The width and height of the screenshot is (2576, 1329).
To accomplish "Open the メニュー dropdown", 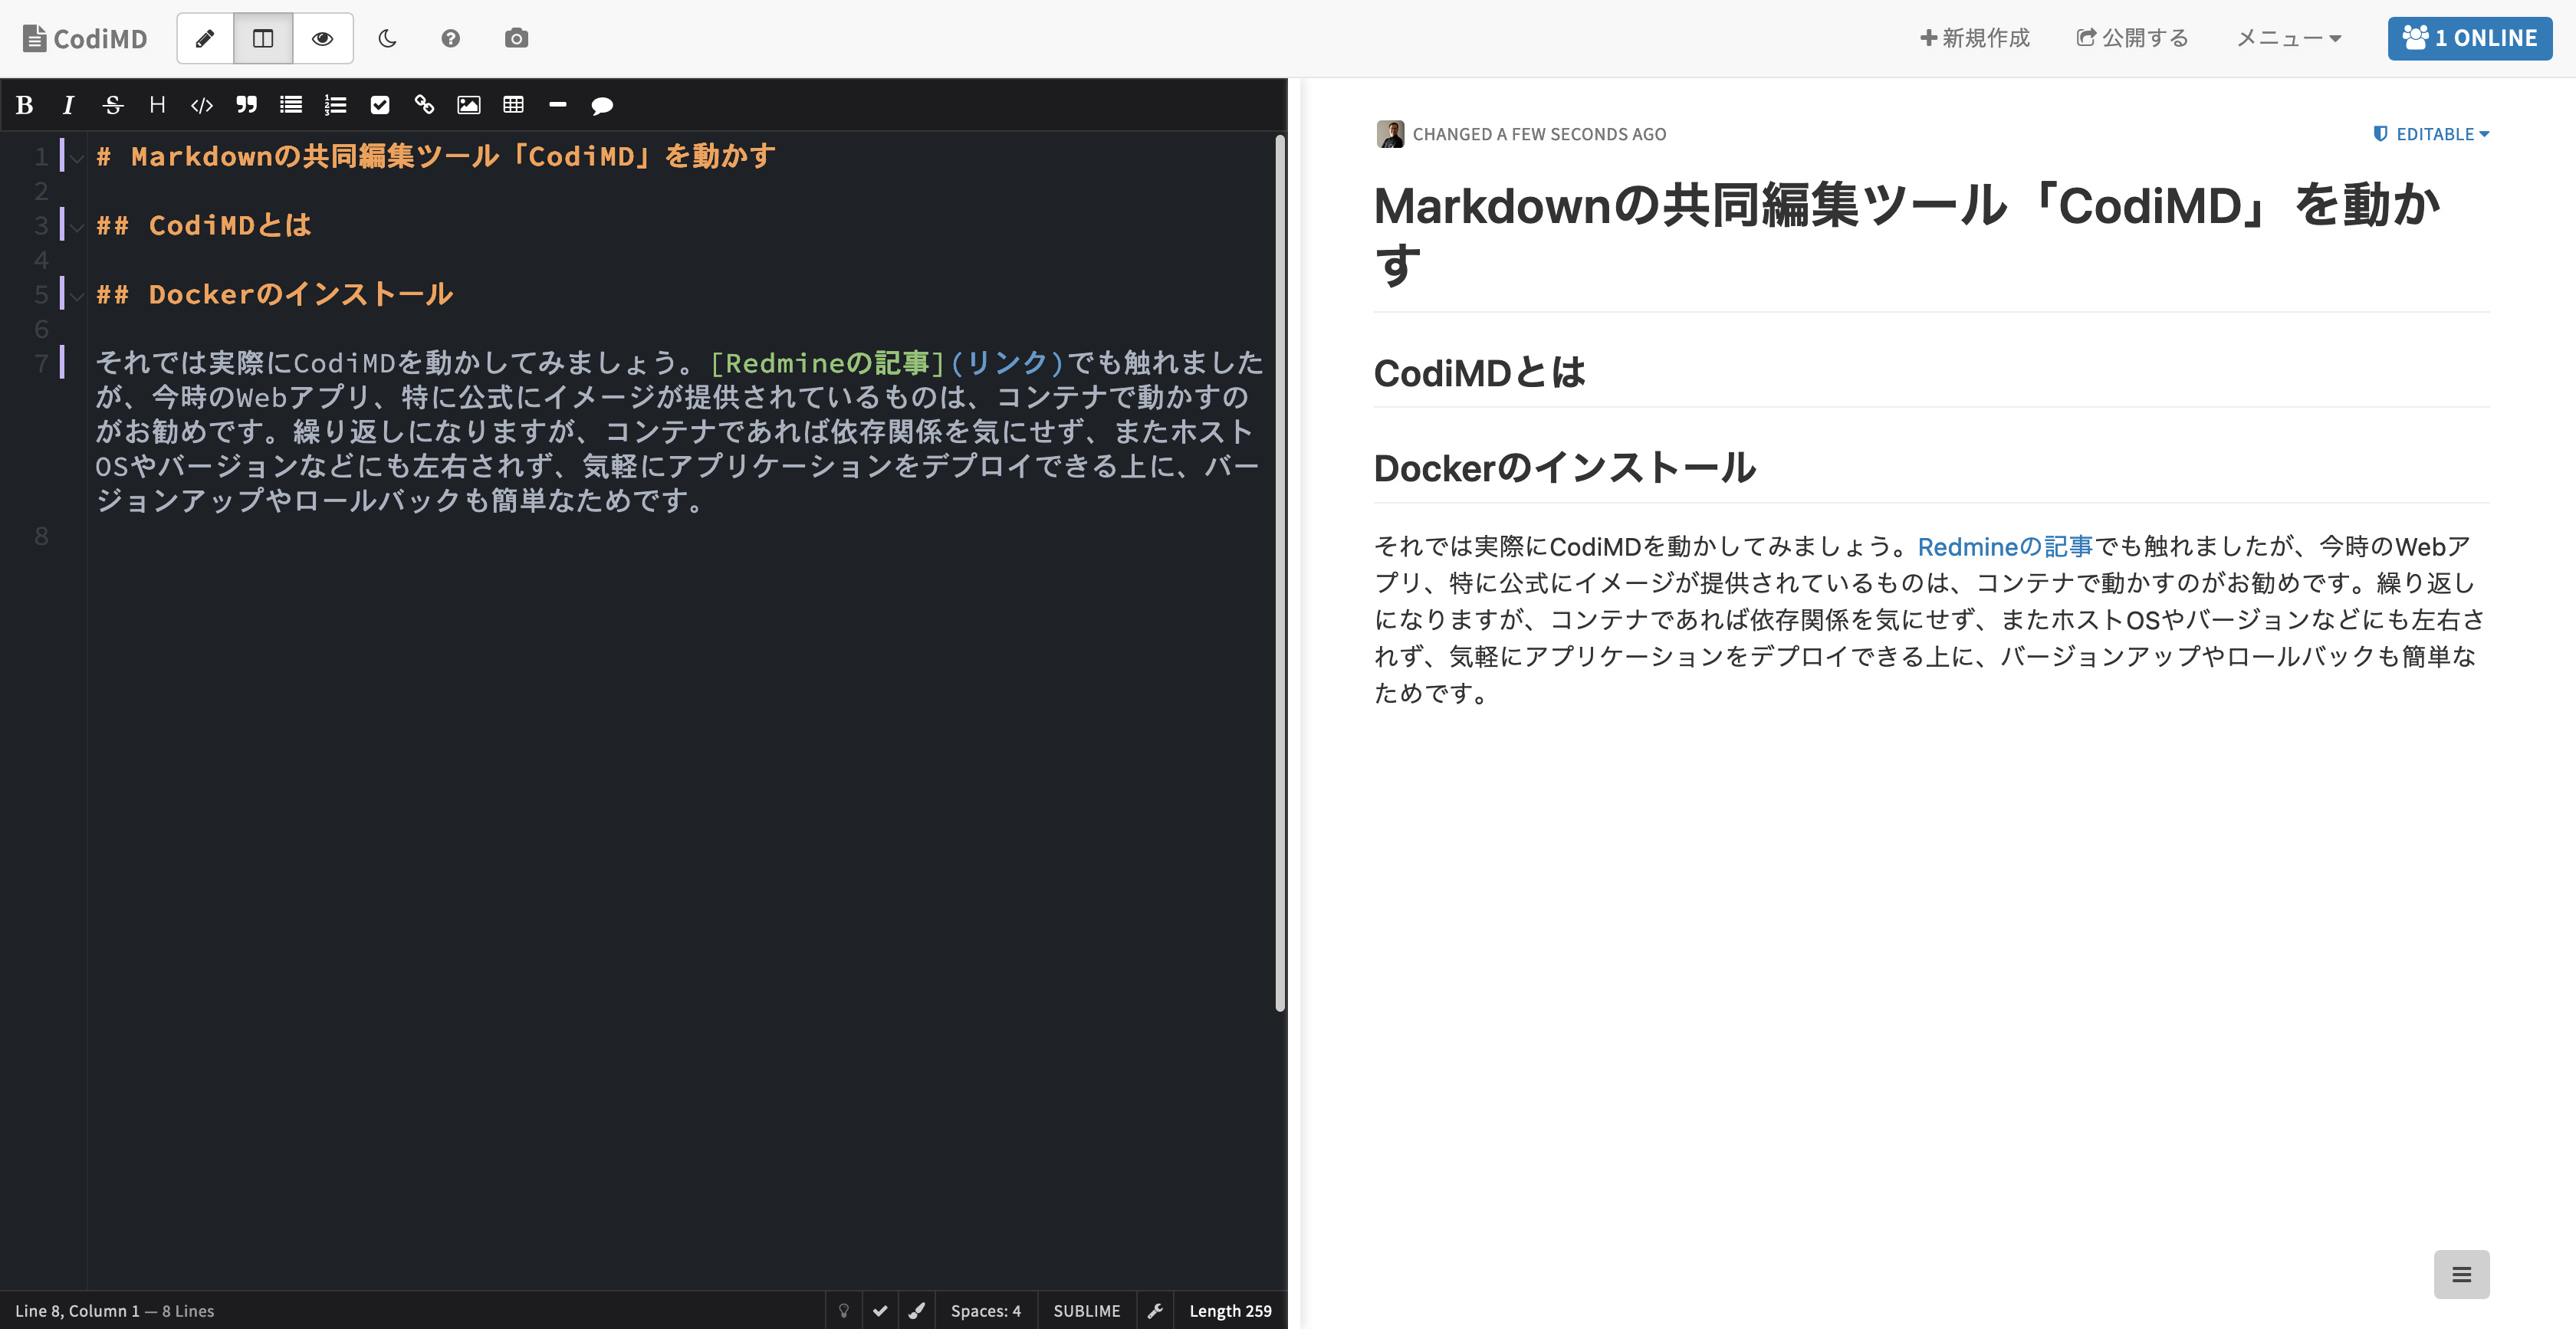I will (x=2288, y=38).
